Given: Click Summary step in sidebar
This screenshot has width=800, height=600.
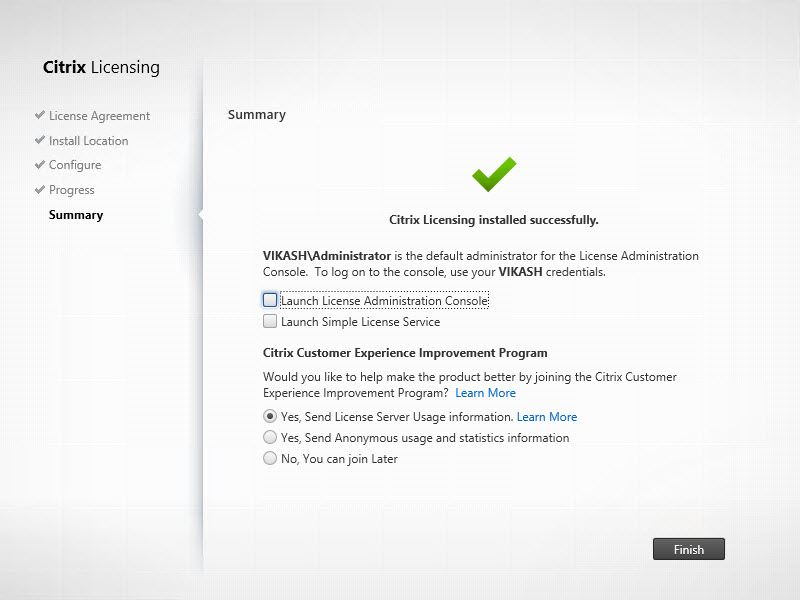Looking at the screenshot, I should point(76,215).
